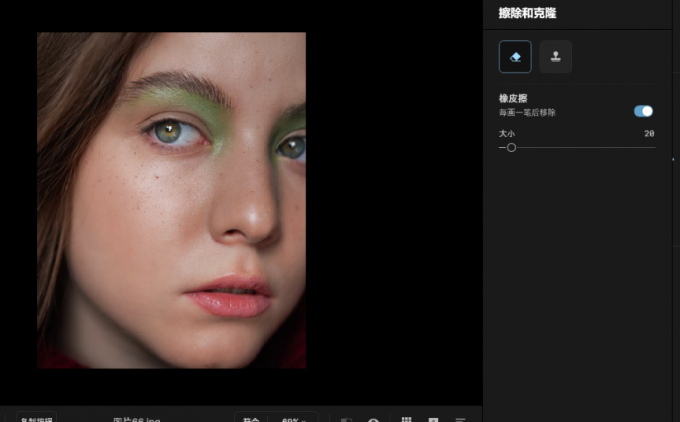Toggle the eye preview icon in bottom bar
Image resolution: width=680 pixels, height=422 pixels.
click(x=374, y=419)
